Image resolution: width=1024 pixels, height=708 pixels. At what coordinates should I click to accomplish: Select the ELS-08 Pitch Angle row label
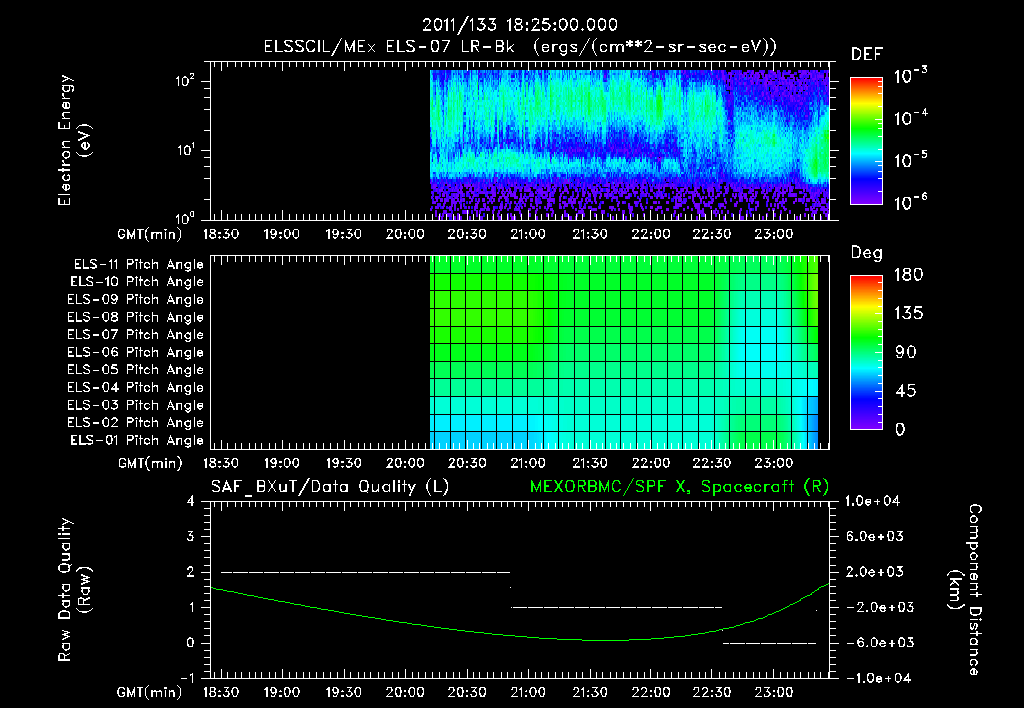coord(136,317)
